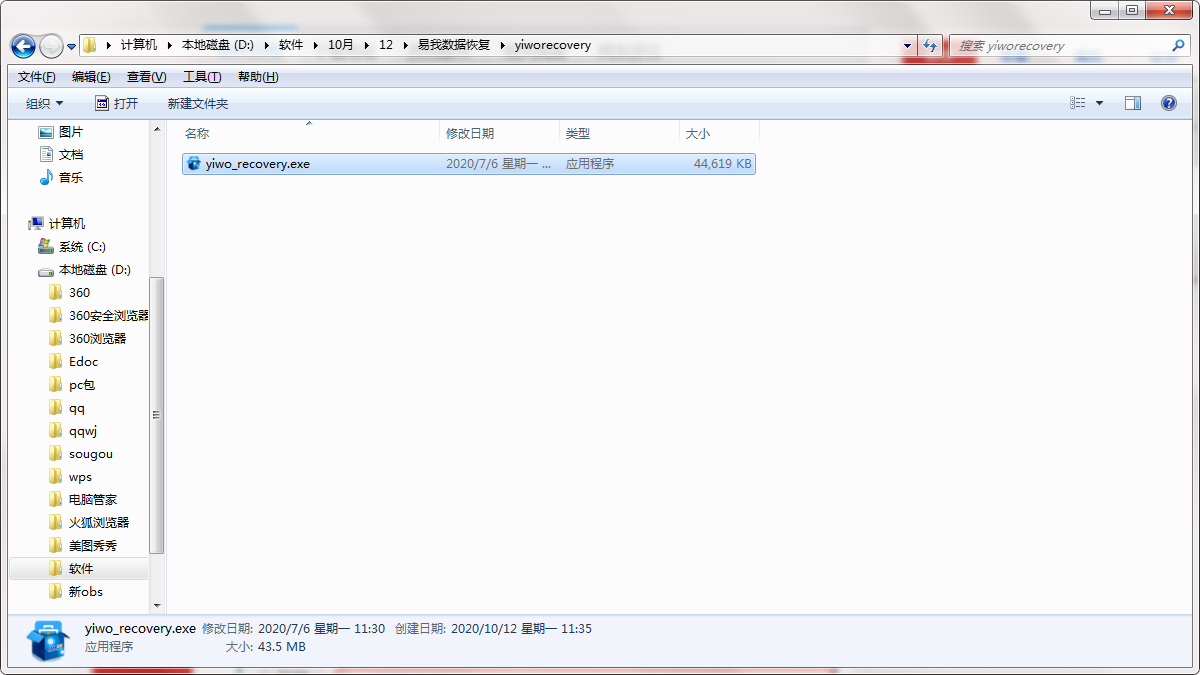Open the 360安全浏览器 folder
This screenshot has height=675, width=1200.
click(98, 316)
